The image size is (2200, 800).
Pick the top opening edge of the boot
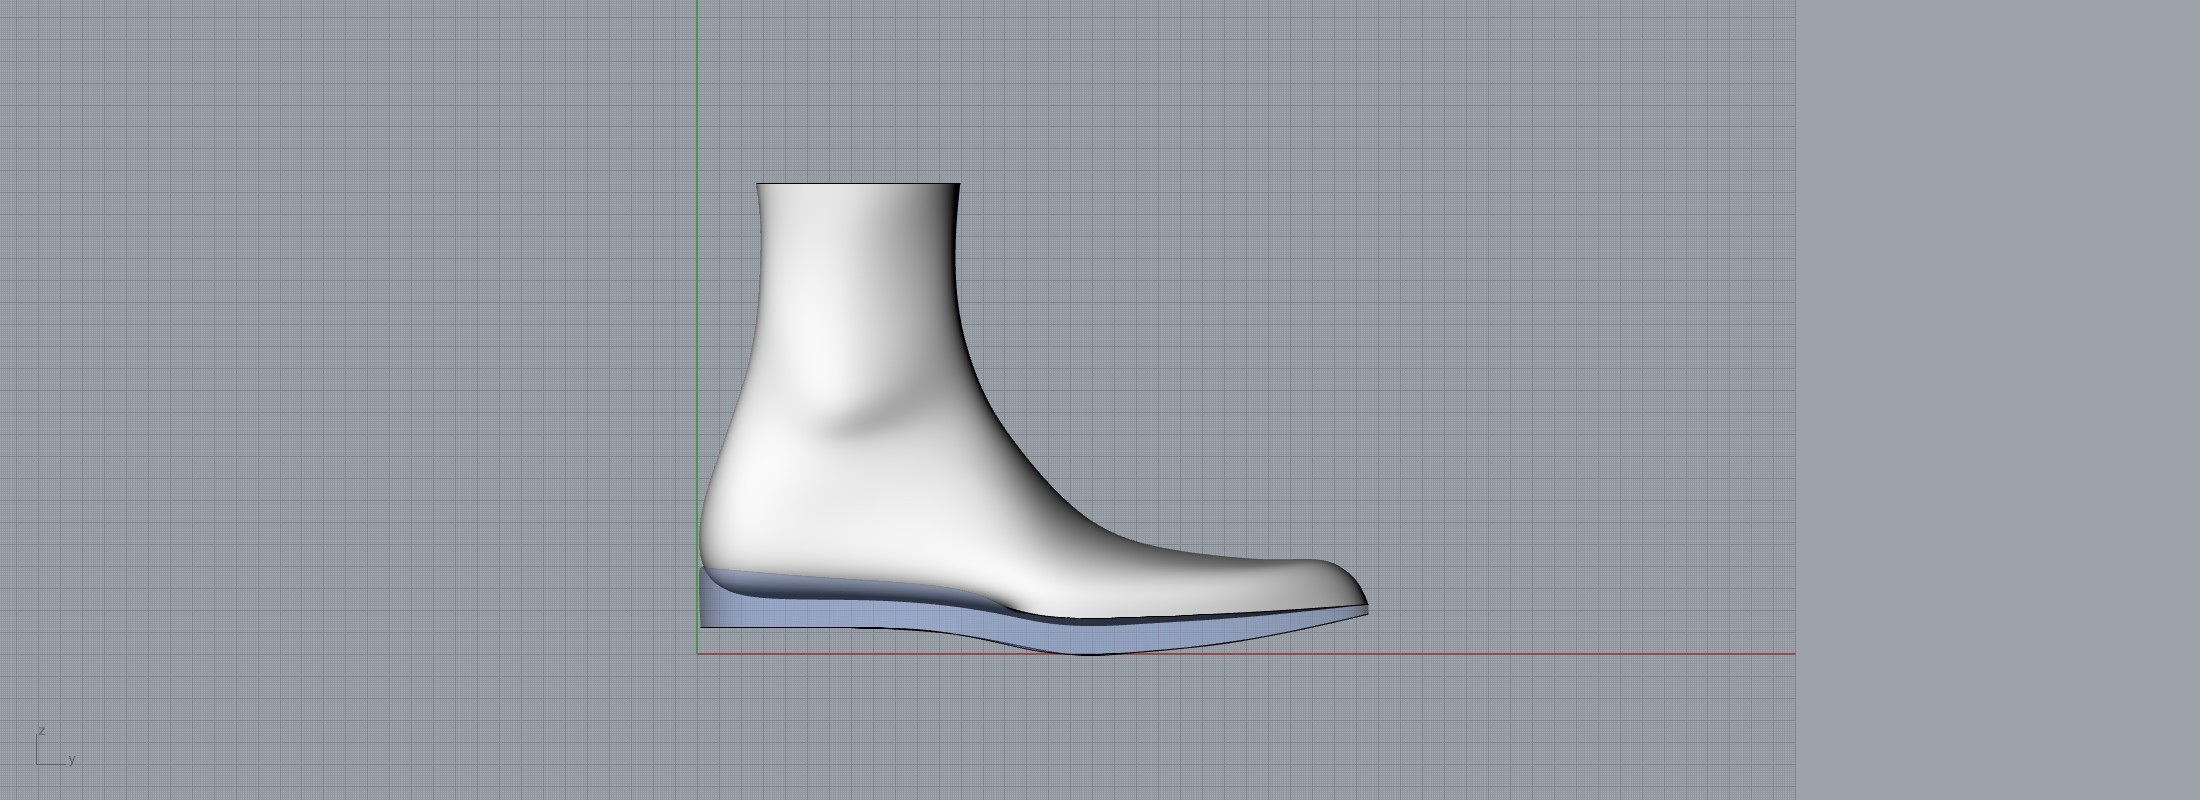click(x=858, y=184)
